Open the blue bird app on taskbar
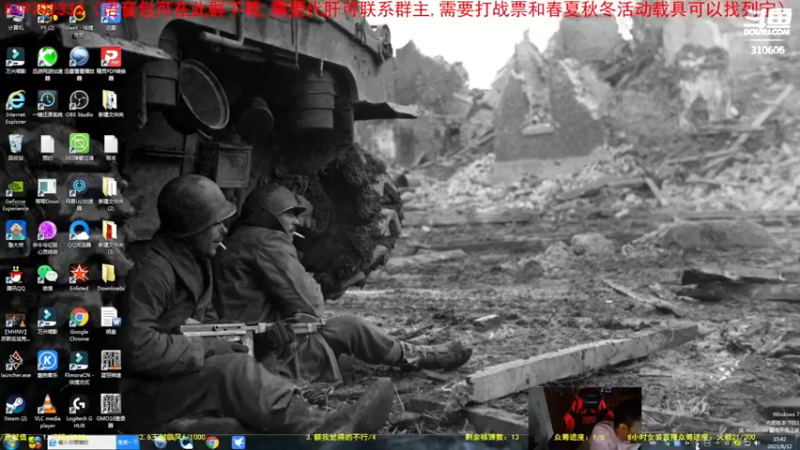The image size is (800, 450). 238,442
